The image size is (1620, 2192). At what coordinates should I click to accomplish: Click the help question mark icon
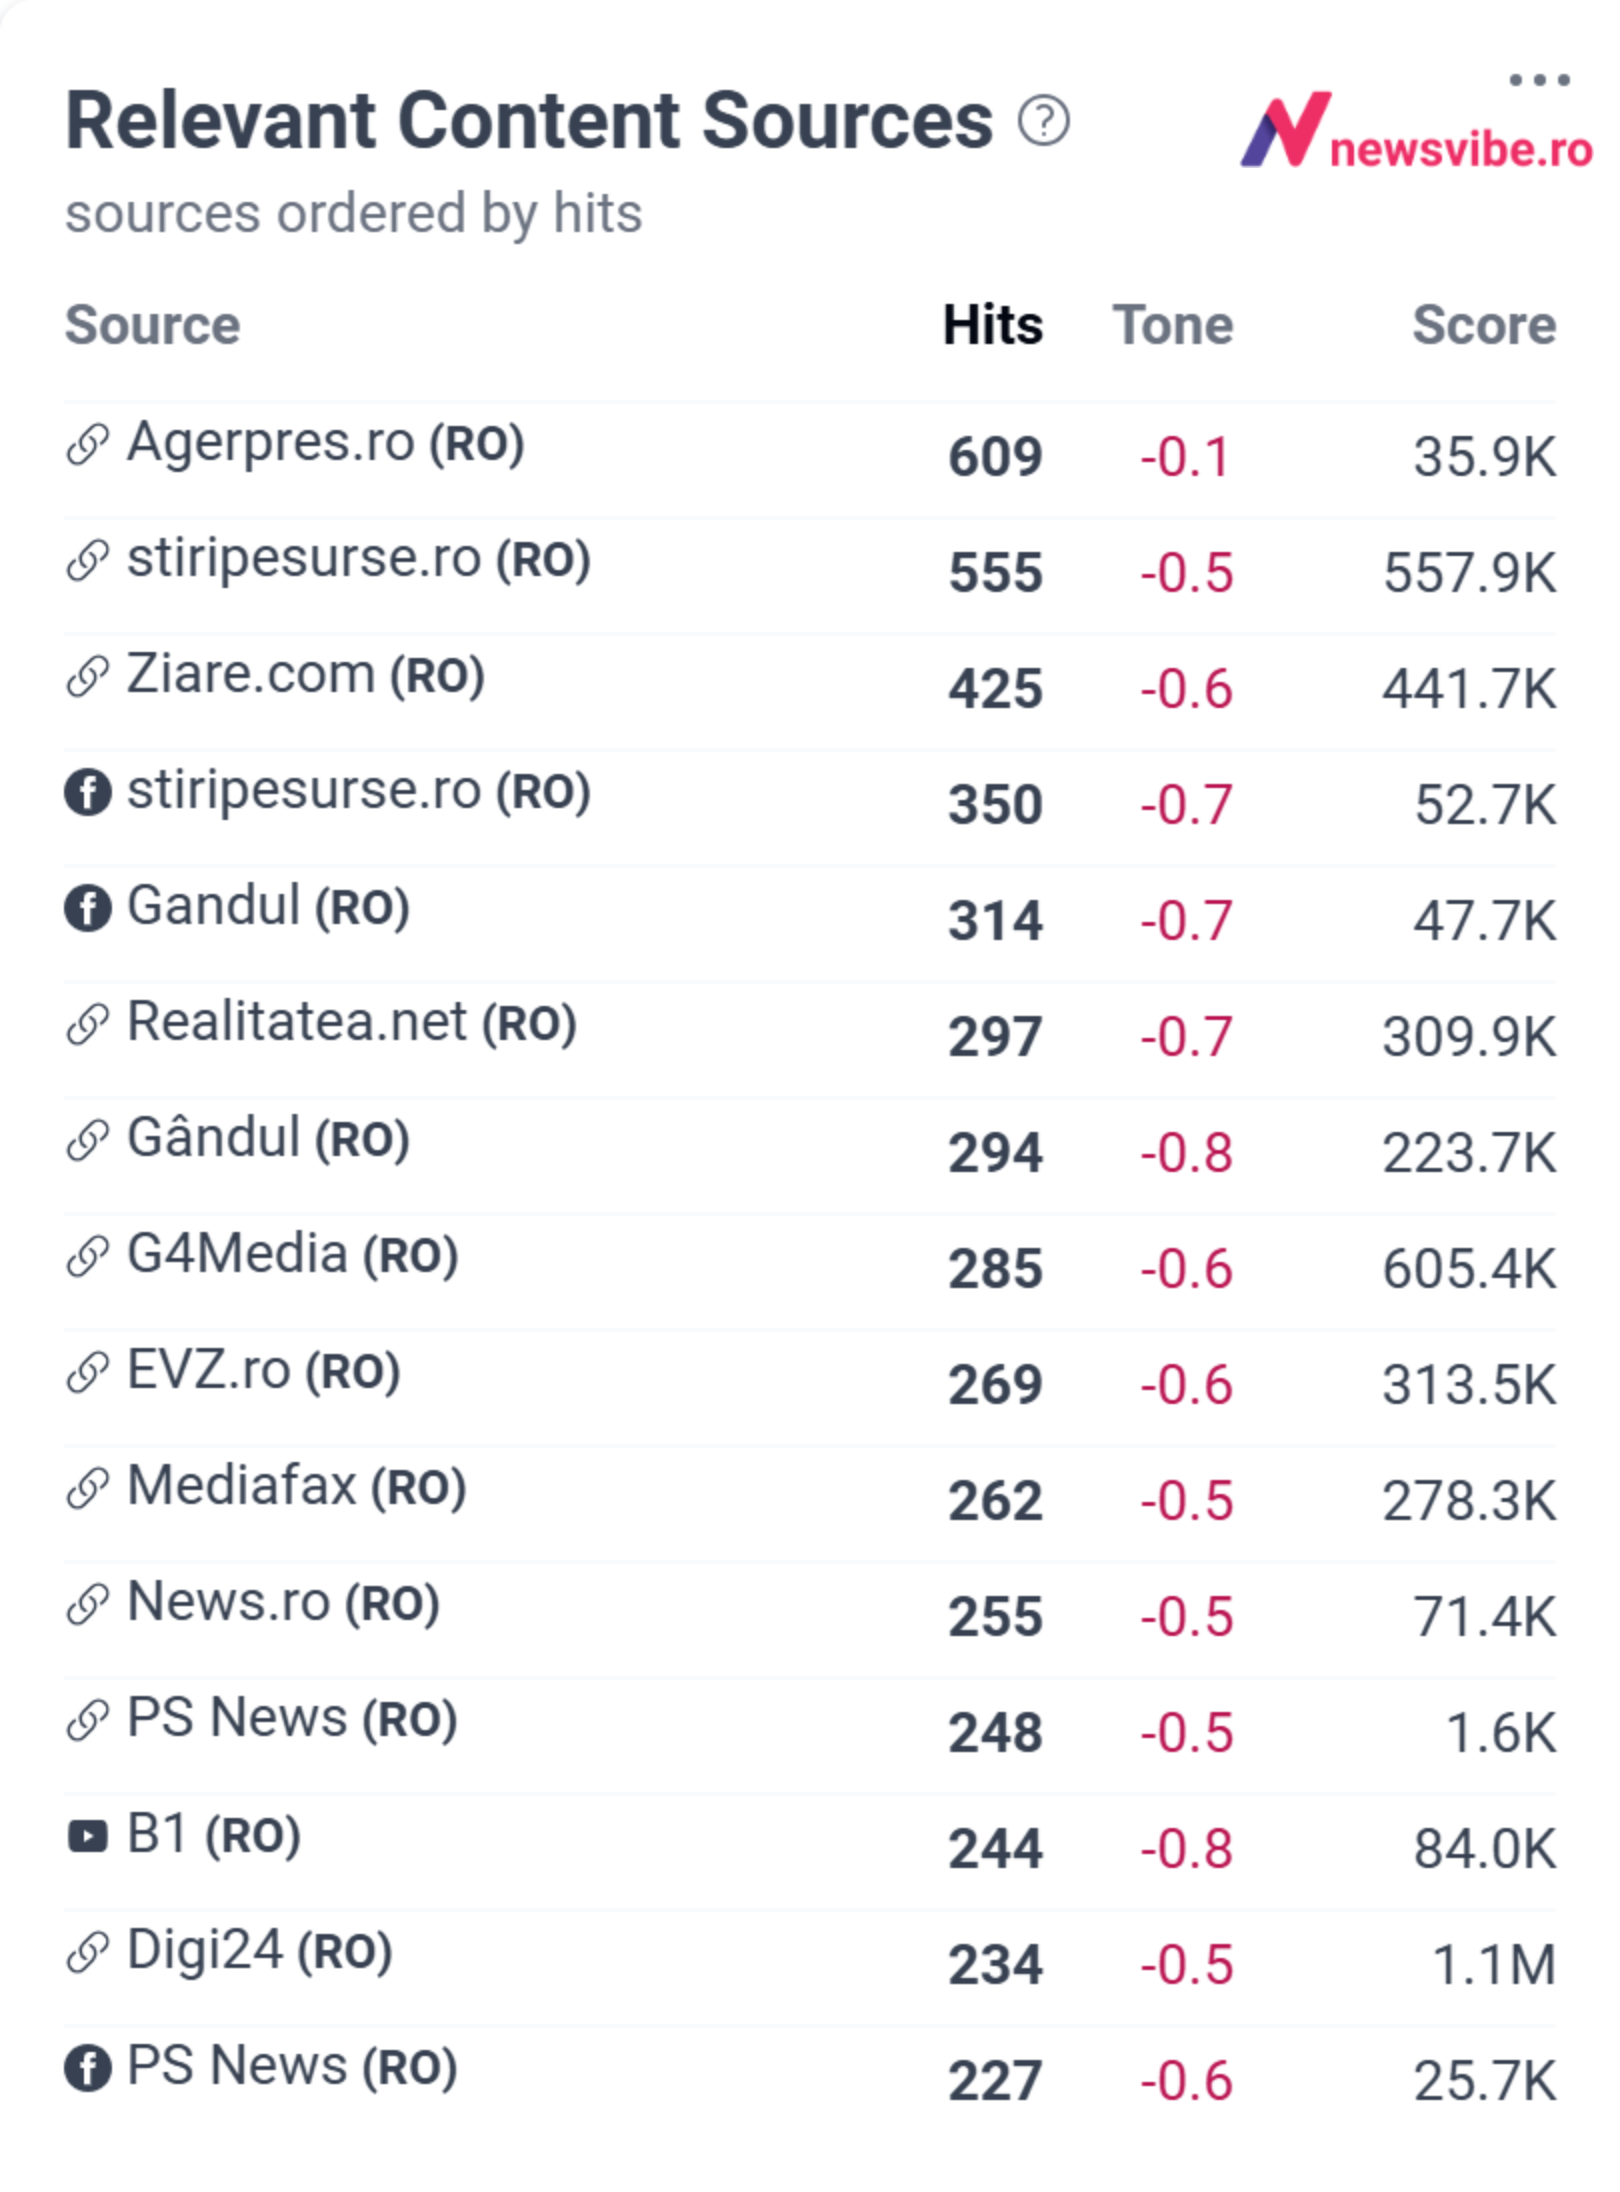click(x=1043, y=122)
